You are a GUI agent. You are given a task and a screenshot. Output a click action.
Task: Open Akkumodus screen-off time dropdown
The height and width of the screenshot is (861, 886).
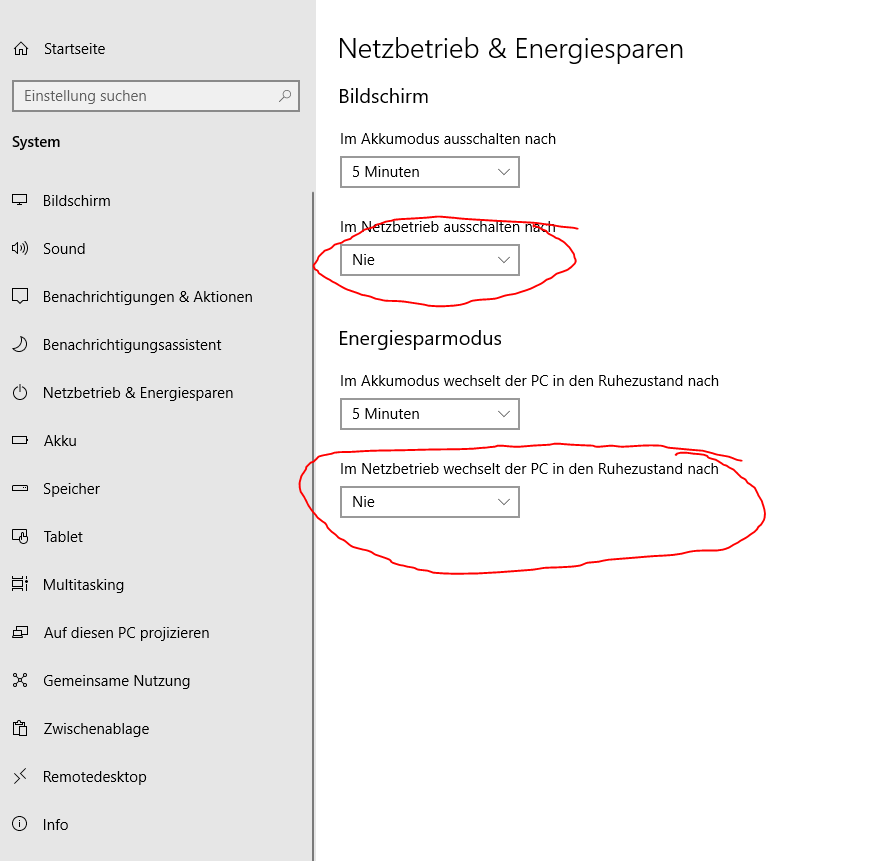[429, 172]
